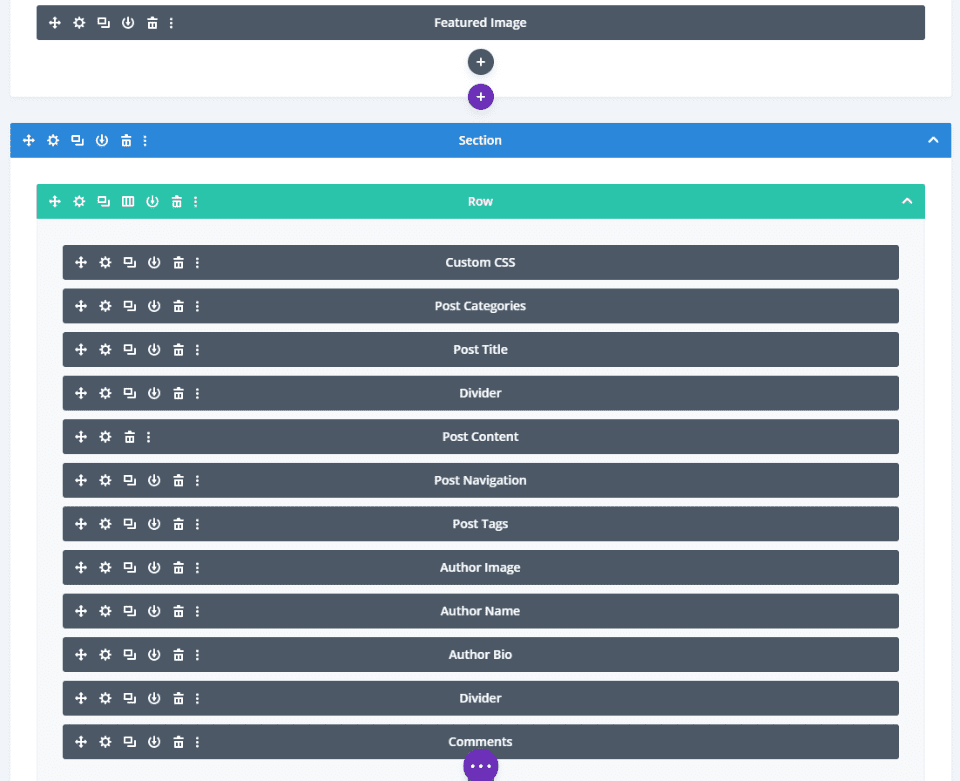Screen dimensions: 960x781
Task: Open three-dot menu on Post Tags module
Action: [197, 524]
